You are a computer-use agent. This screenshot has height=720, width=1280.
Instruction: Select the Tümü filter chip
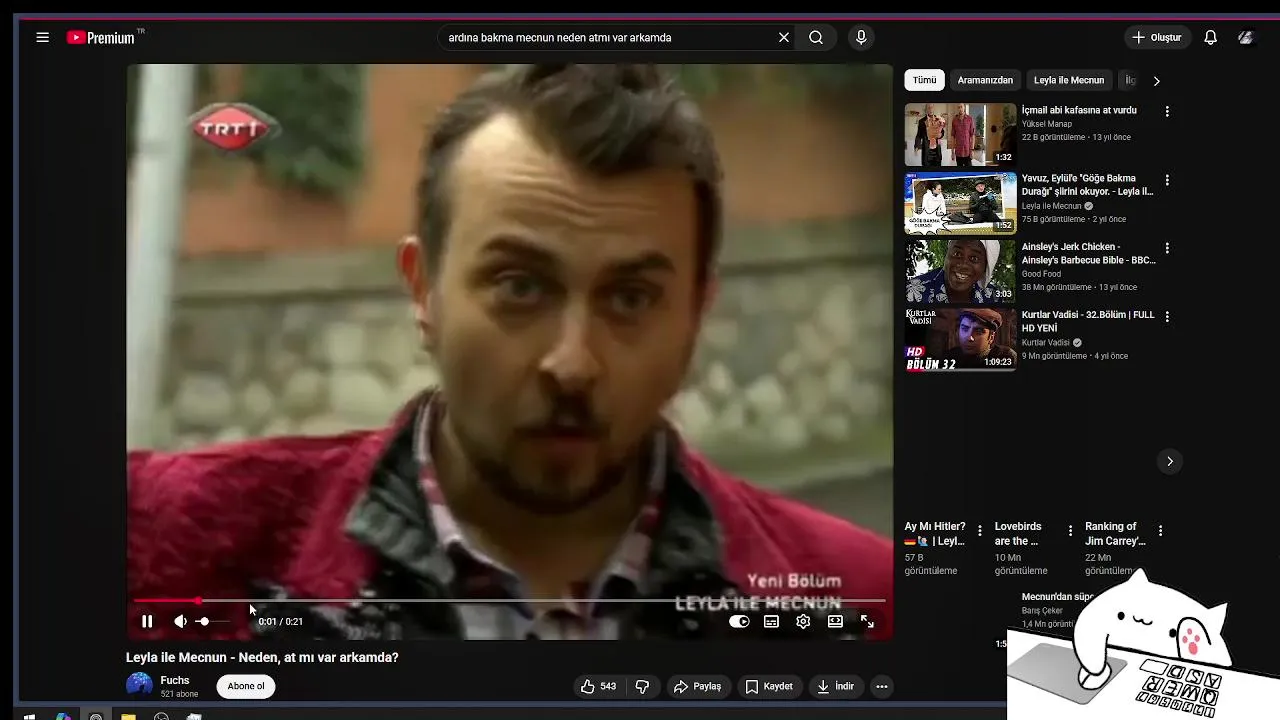(925, 80)
